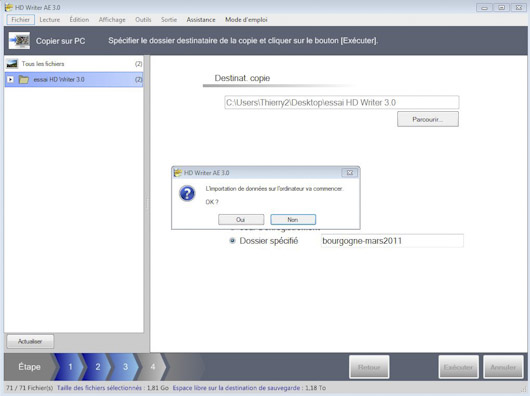Open the Affichage menu
This screenshot has width=530, height=396.
112,20
